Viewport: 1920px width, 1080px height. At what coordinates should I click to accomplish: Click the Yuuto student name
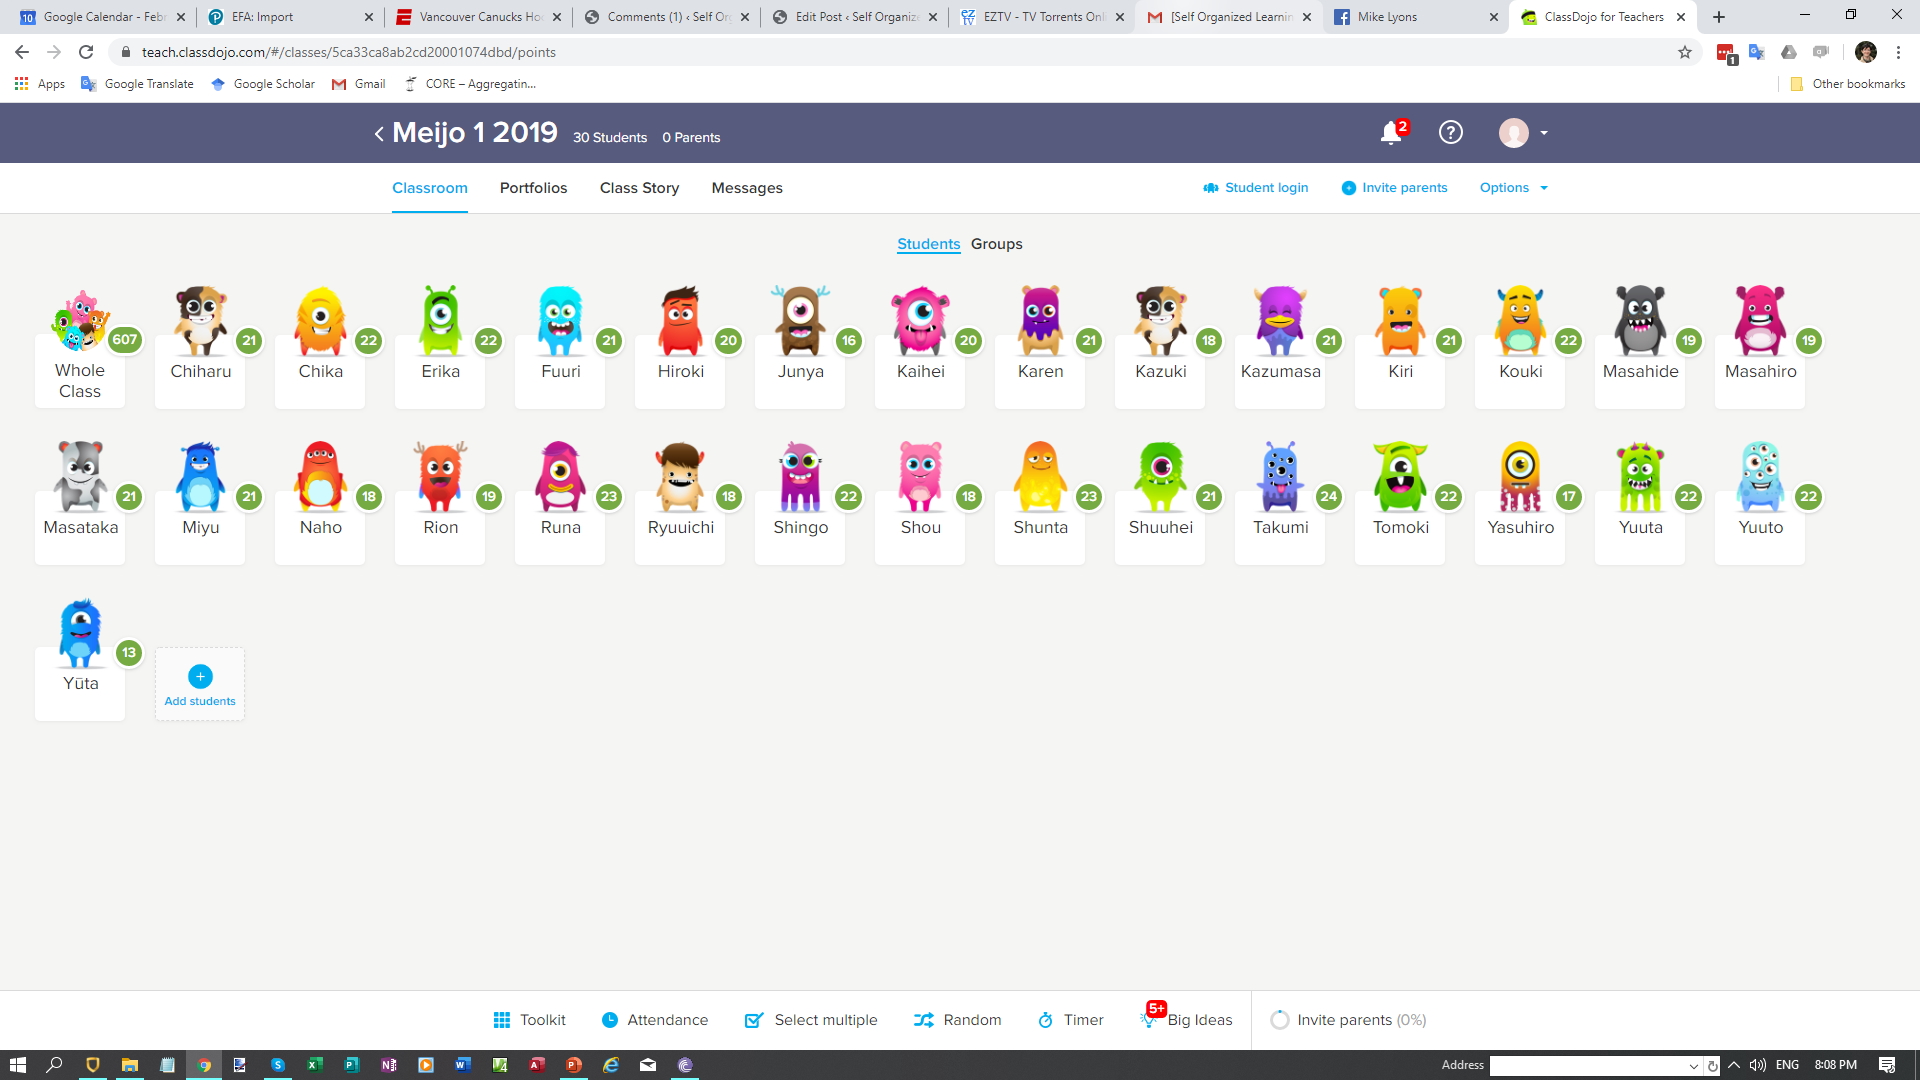point(1760,527)
